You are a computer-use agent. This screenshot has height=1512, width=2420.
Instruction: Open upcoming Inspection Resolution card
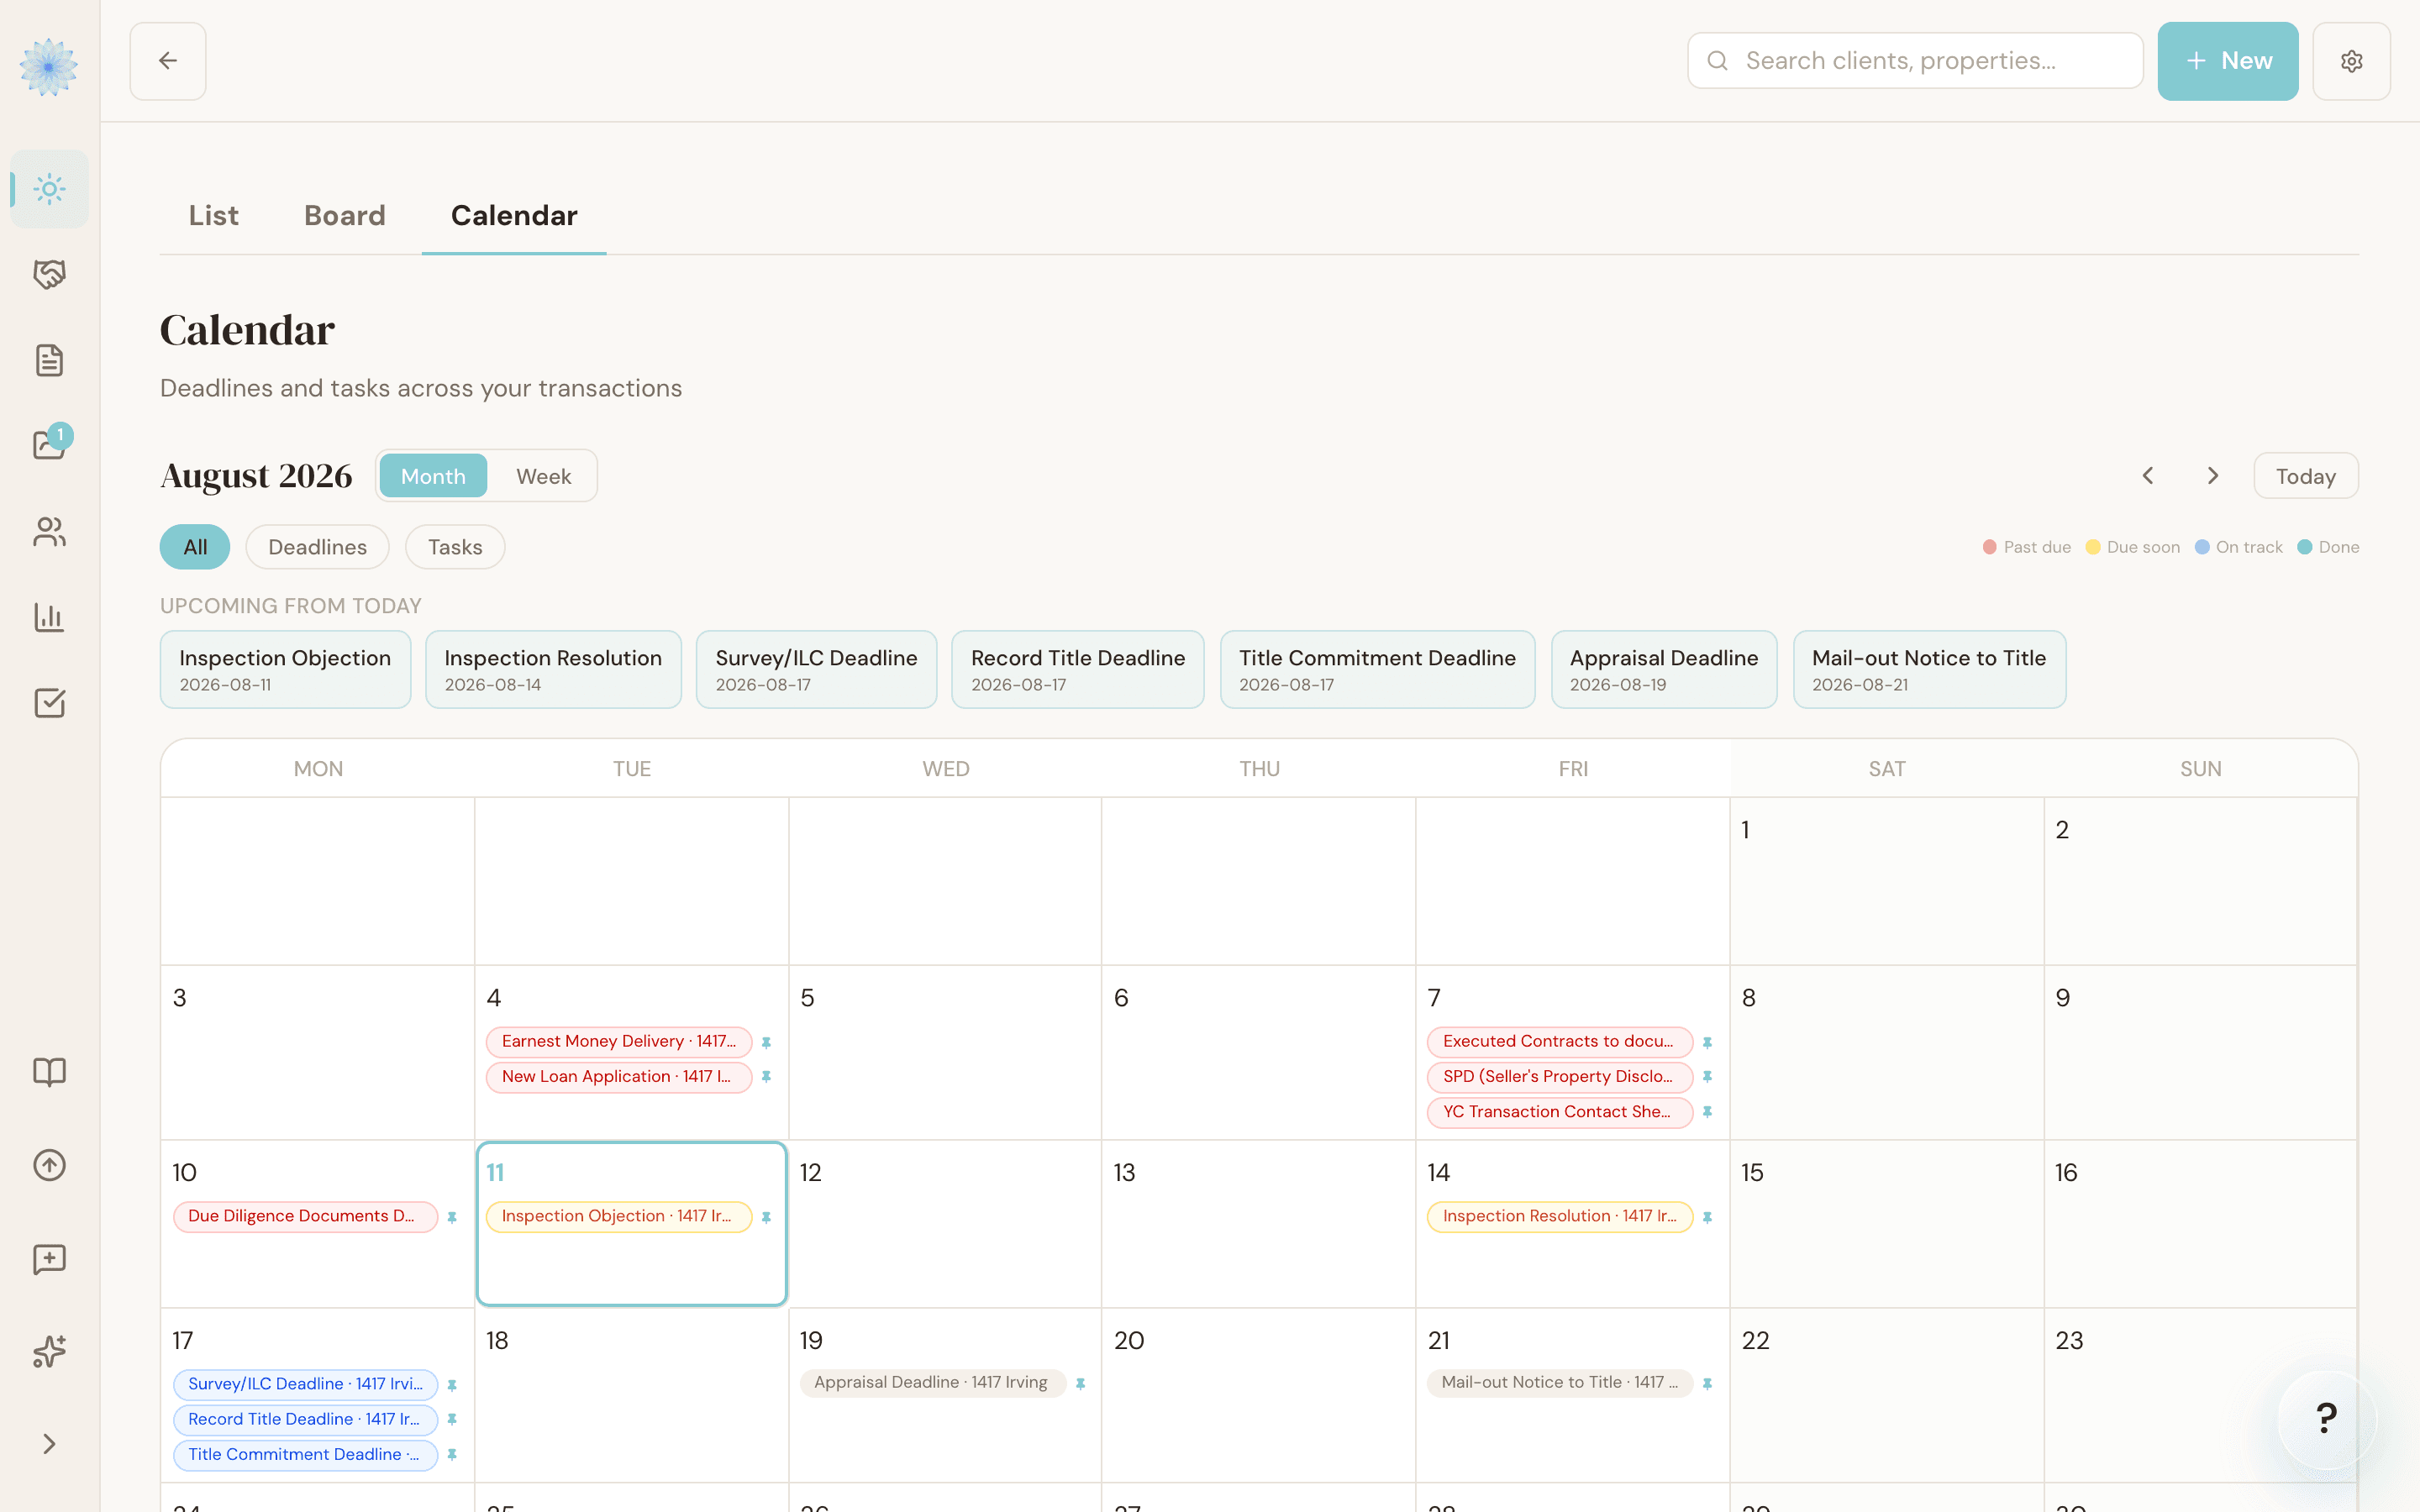click(x=553, y=669)
